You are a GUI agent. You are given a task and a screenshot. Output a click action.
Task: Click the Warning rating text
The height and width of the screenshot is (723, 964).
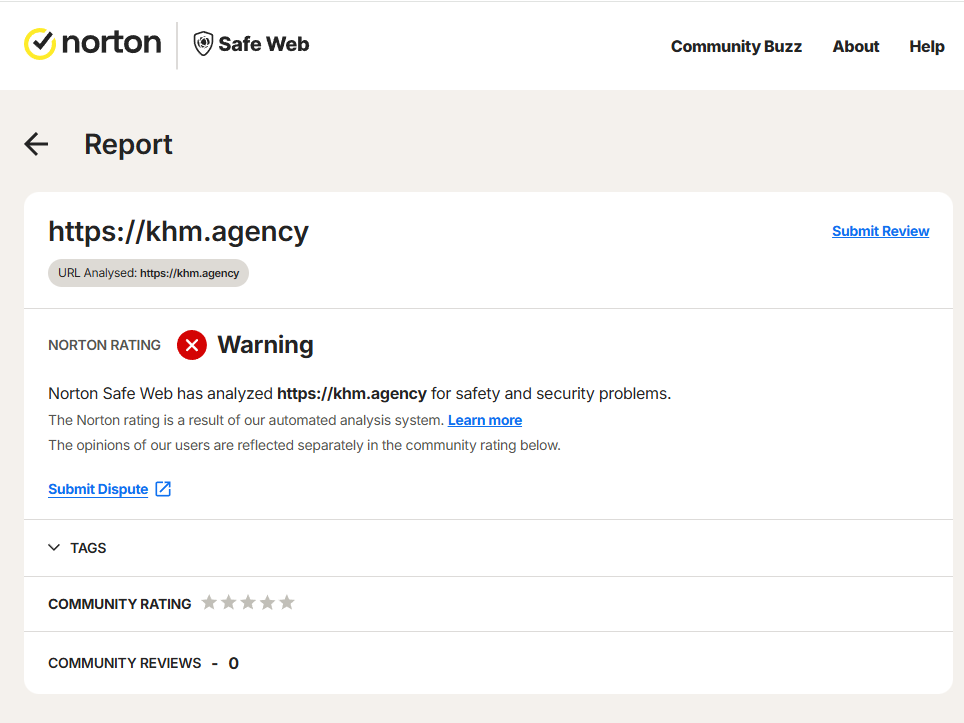coord(266,345)
